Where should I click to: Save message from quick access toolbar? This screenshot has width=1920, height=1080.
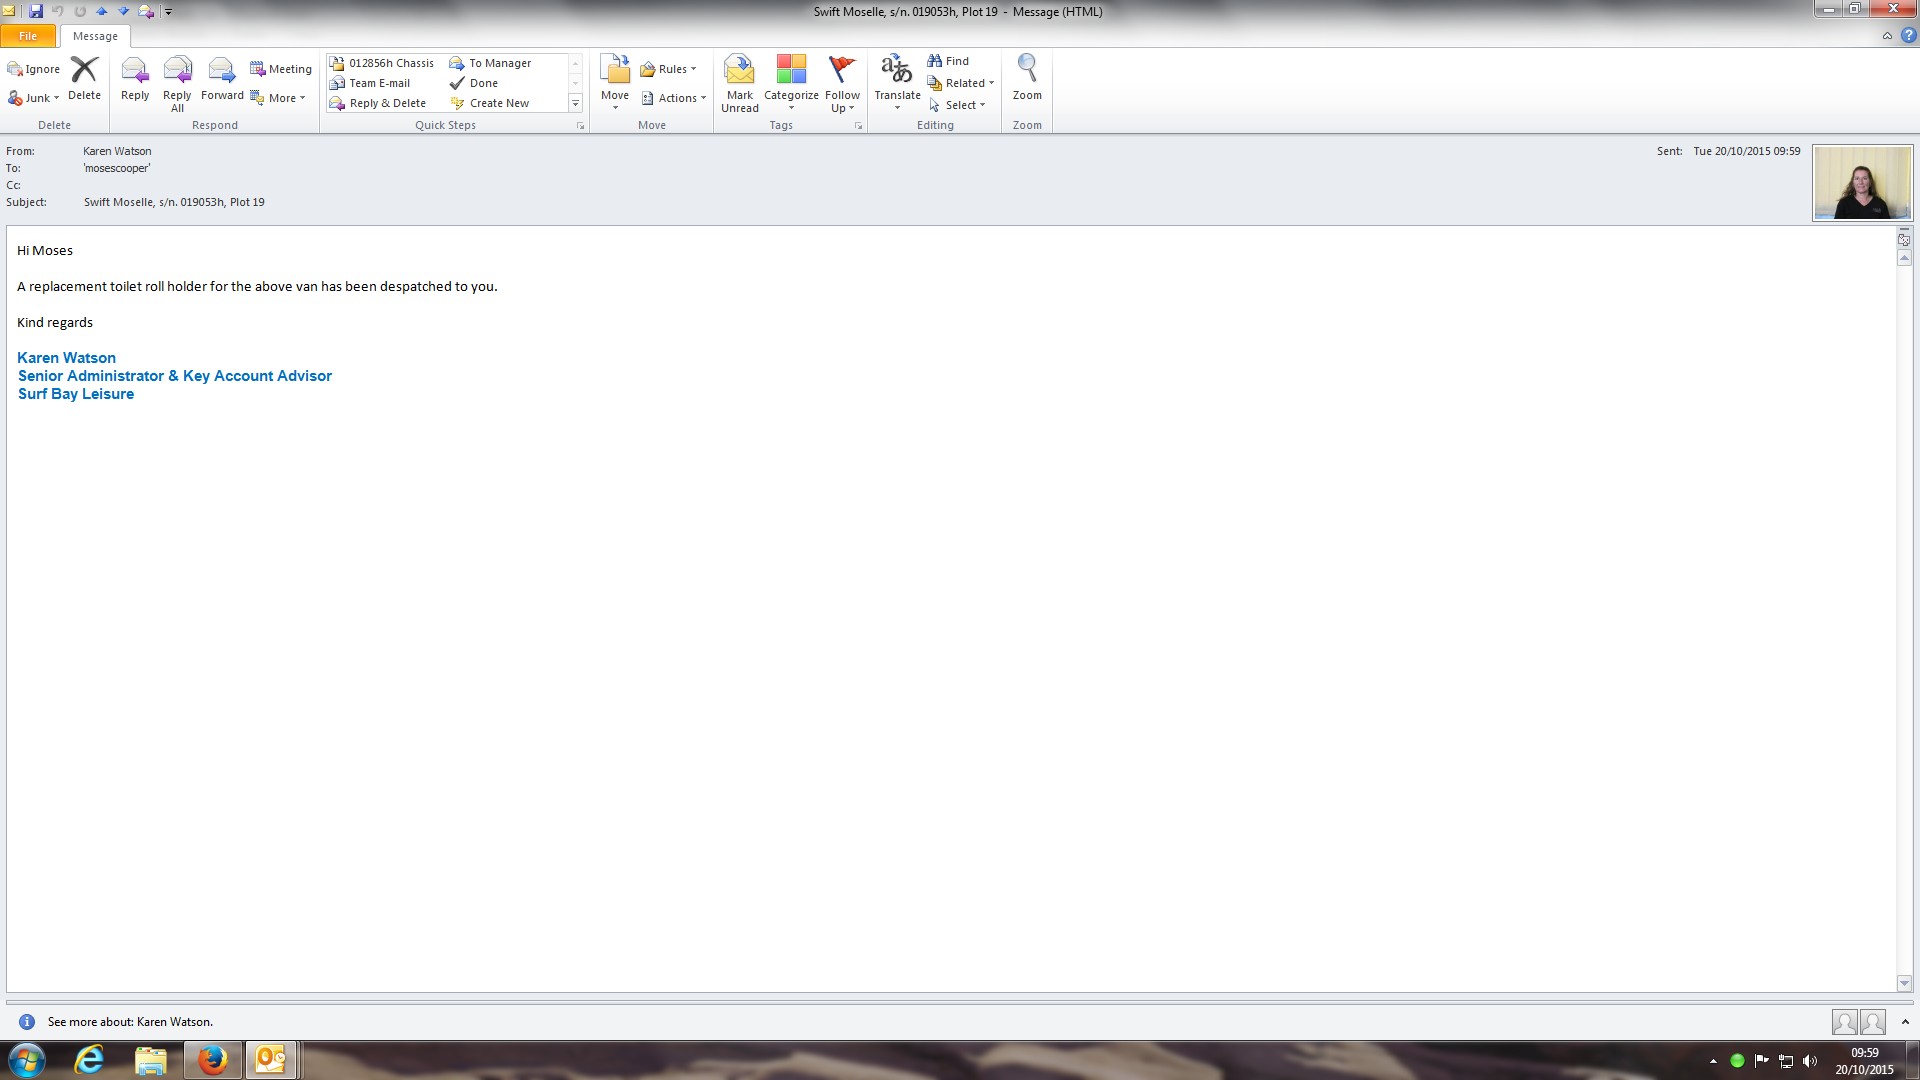tap(36, 11)
